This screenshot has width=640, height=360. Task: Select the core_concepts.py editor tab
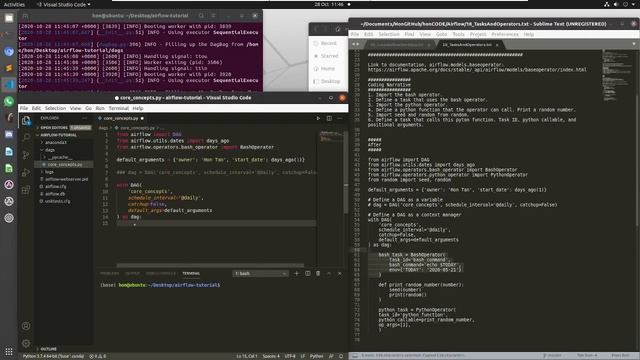click(x=120, y=118)
